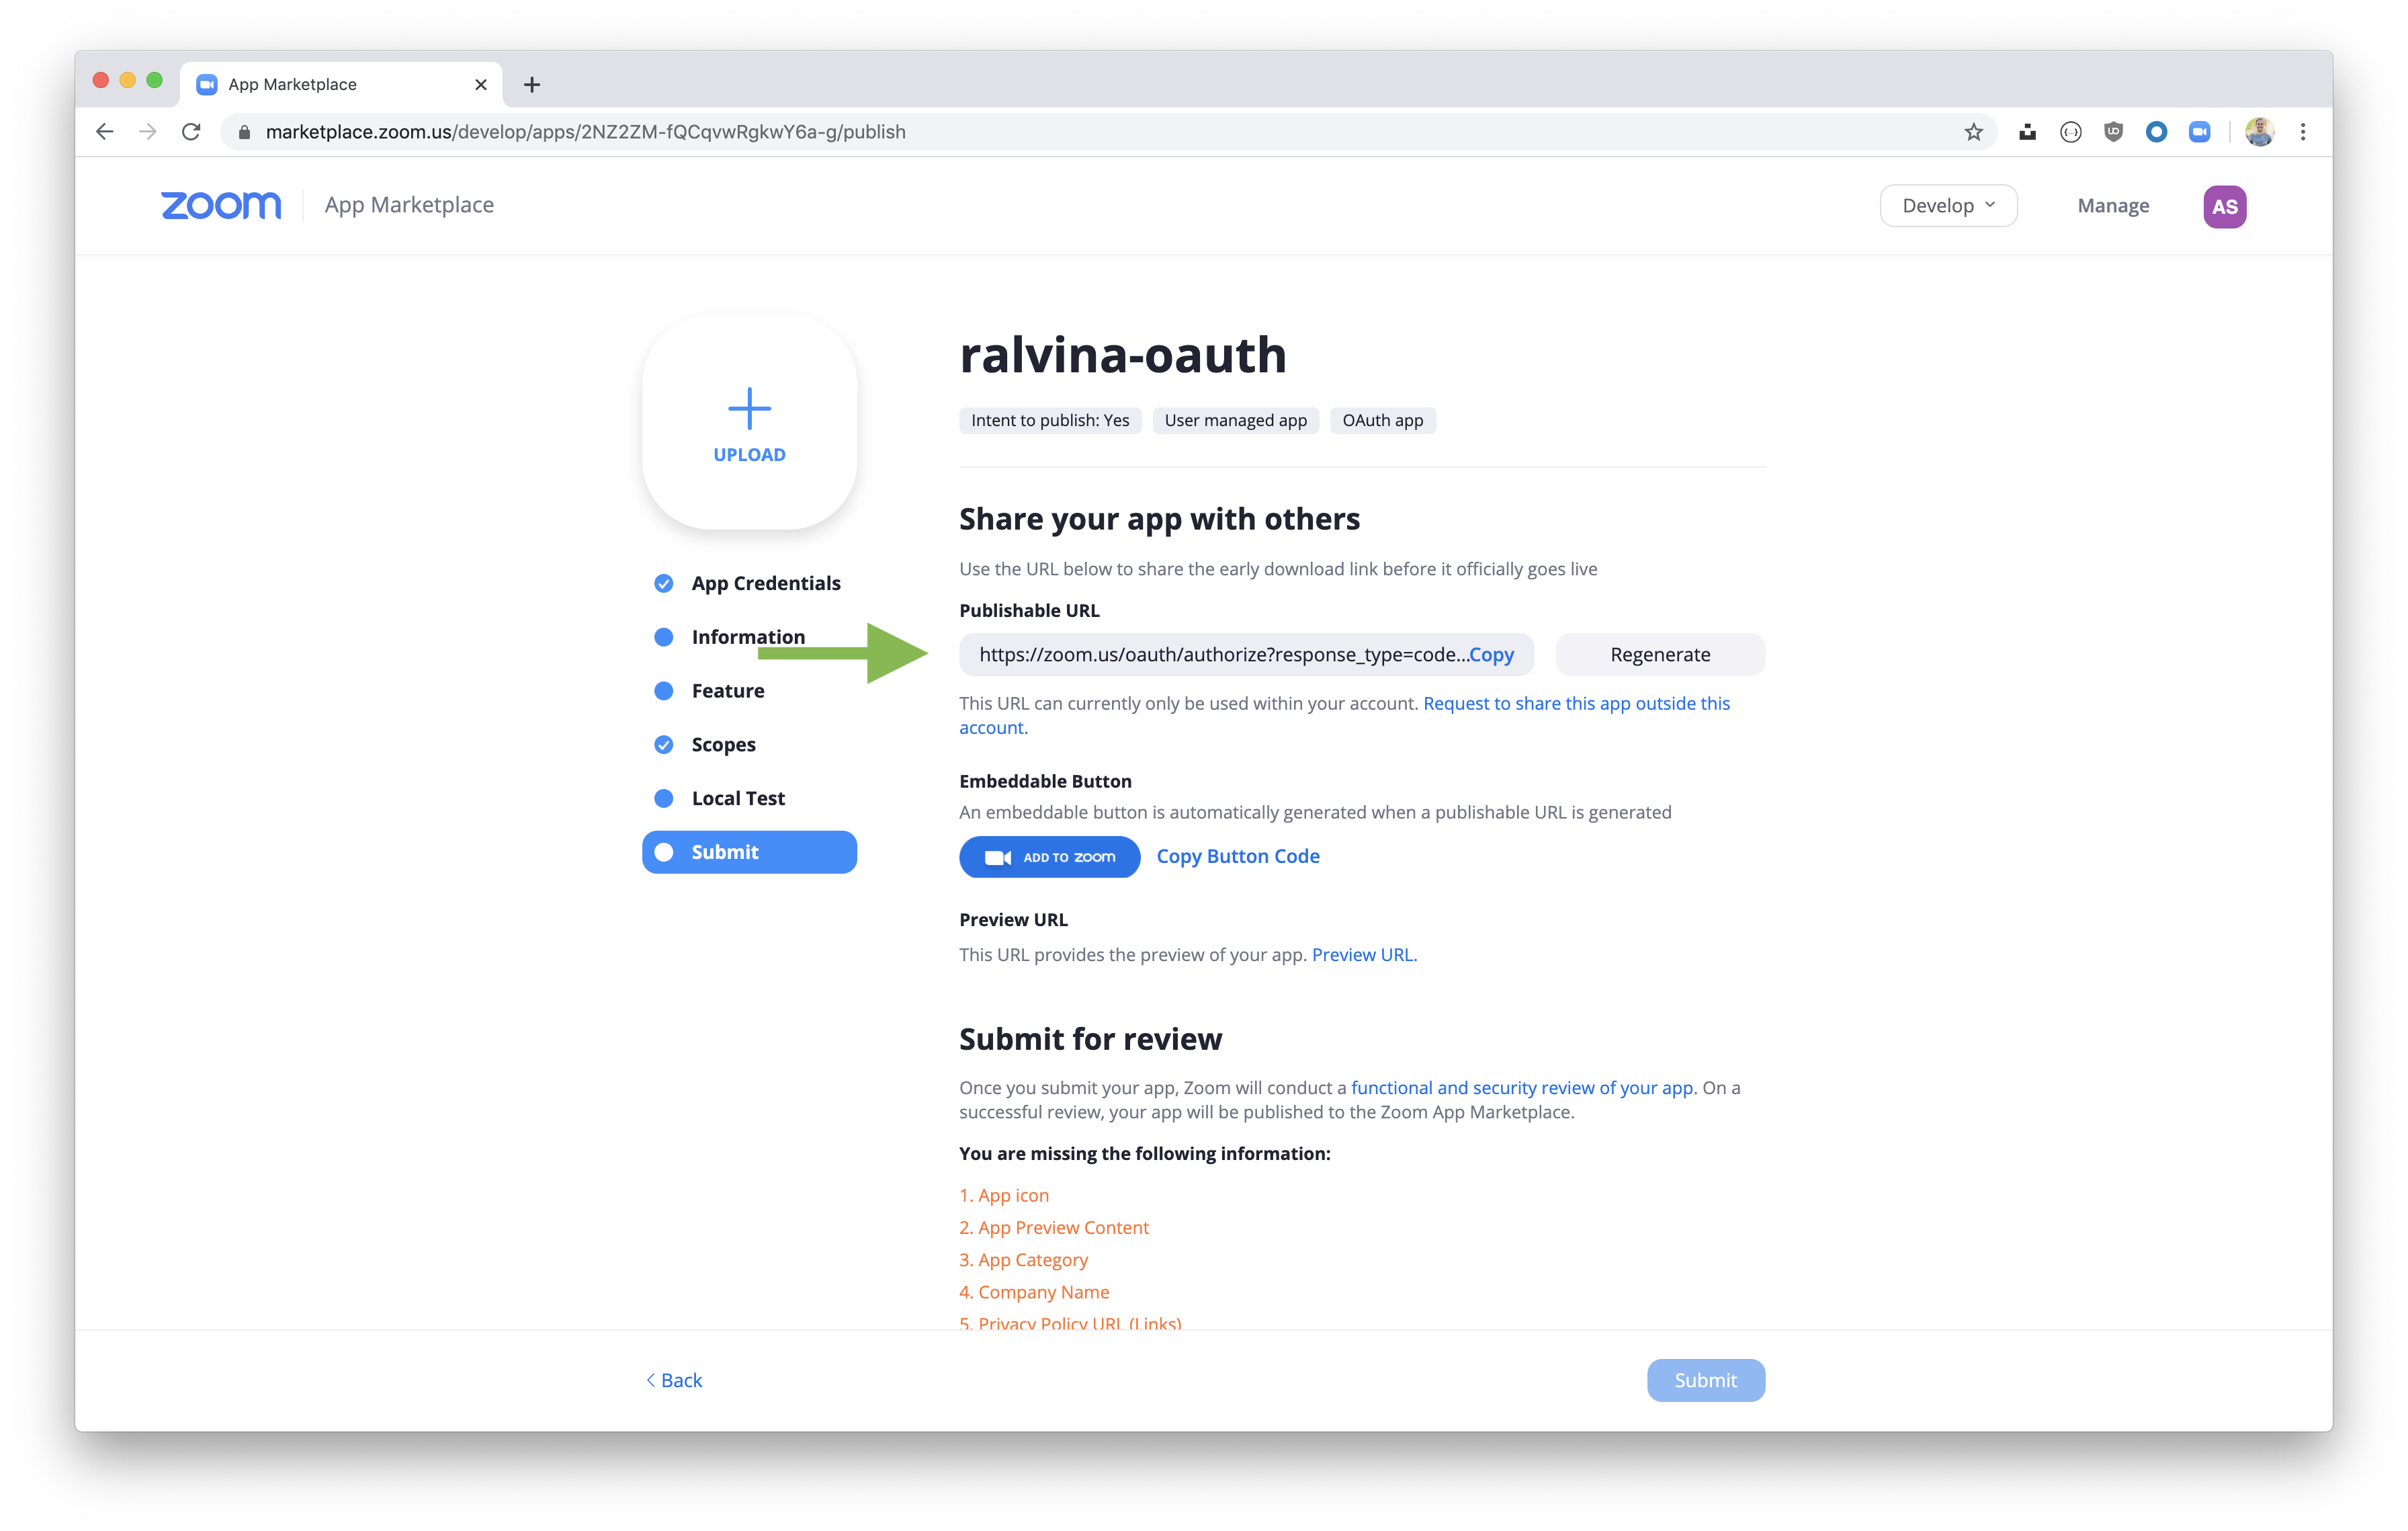Viewport: 2408px width, 1531px height.
Task: Click the bottom Submit button
Action: [1706, 1381]
